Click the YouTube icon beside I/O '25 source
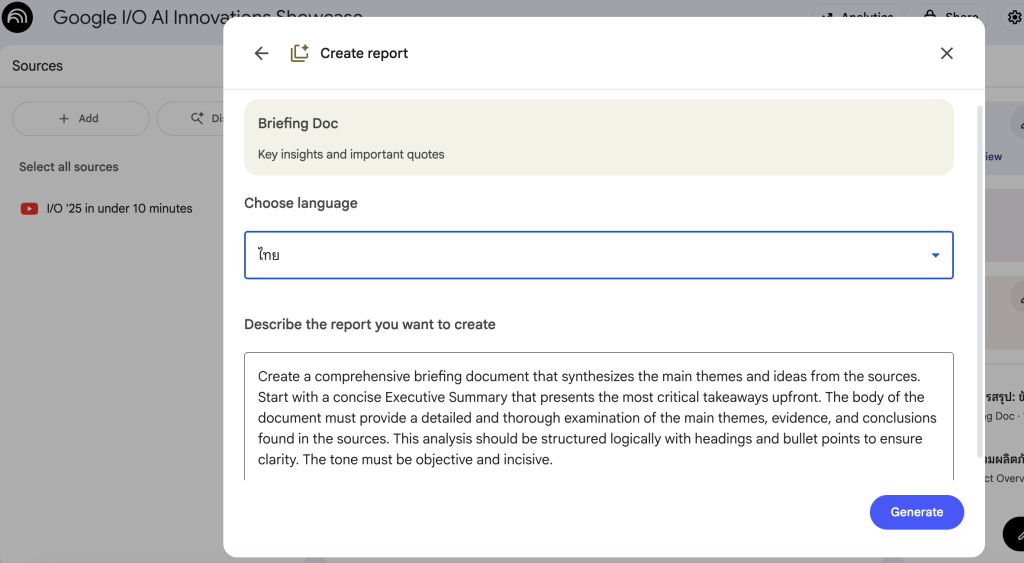1024x563 pixels. click(x=29, y=209)
